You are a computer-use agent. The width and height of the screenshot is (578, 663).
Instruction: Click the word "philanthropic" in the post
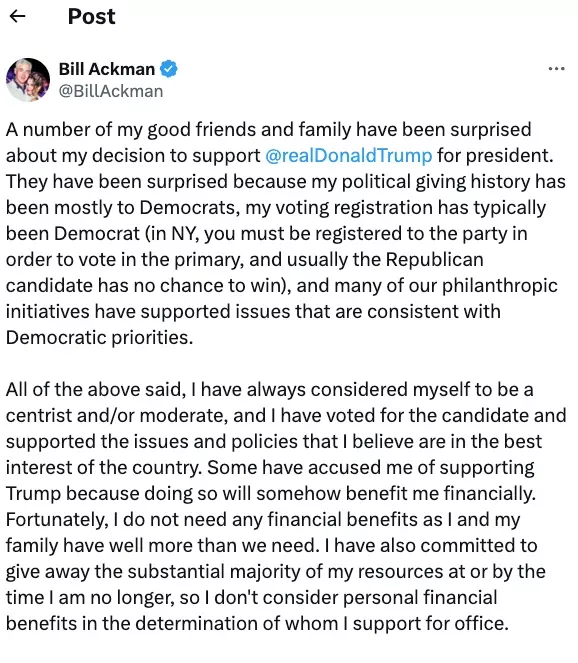500,285
